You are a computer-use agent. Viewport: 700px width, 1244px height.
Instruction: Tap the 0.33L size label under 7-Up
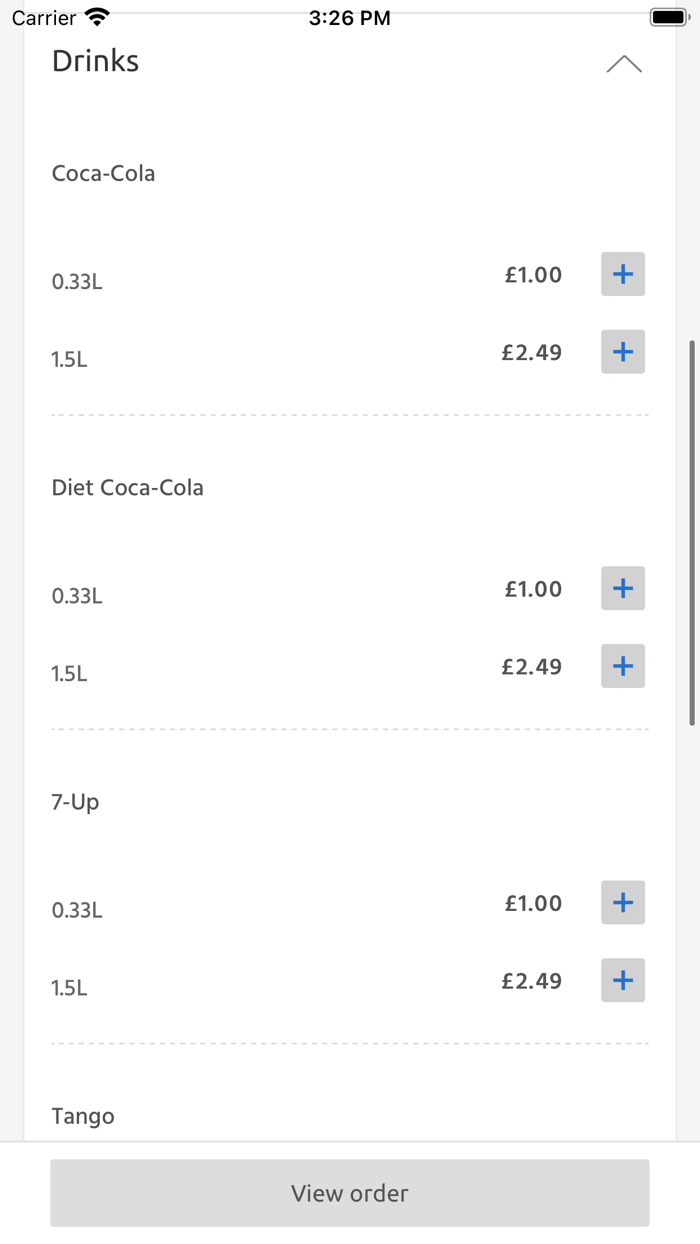click(77, 910)
